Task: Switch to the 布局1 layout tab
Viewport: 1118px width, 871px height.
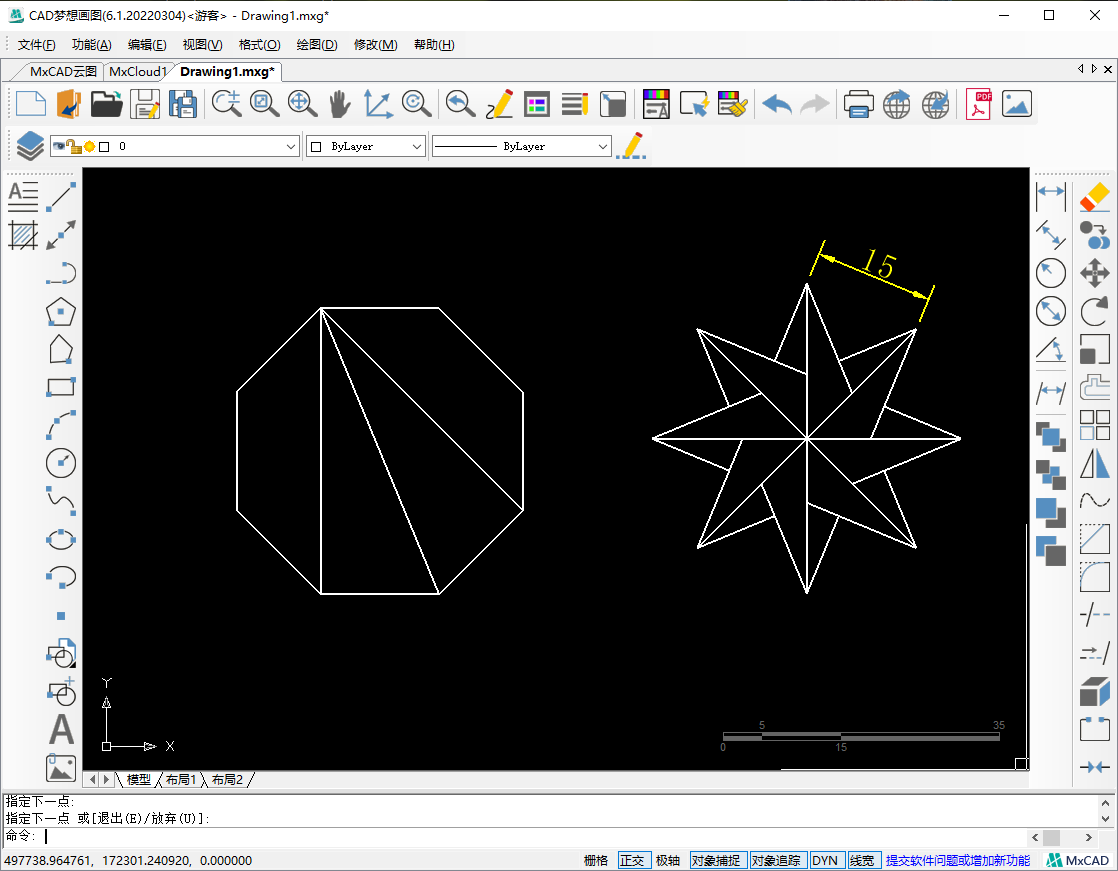Action: tap(180, 779)
